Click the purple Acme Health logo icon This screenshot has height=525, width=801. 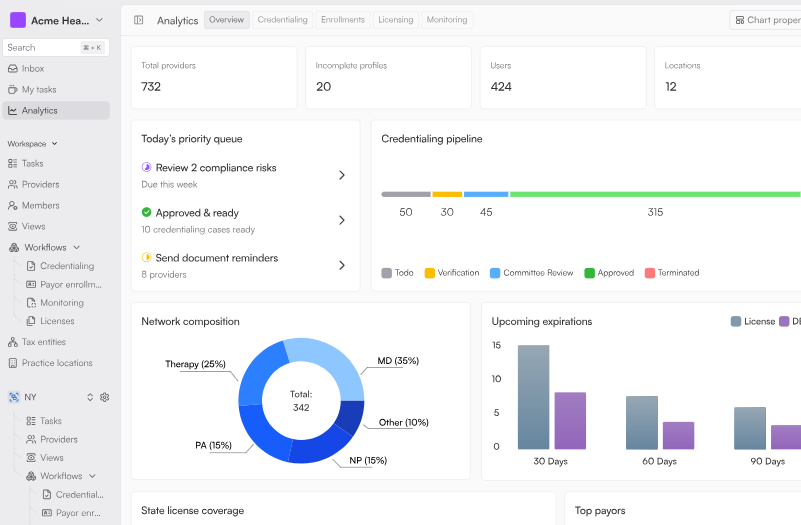(x=18, y=20)
